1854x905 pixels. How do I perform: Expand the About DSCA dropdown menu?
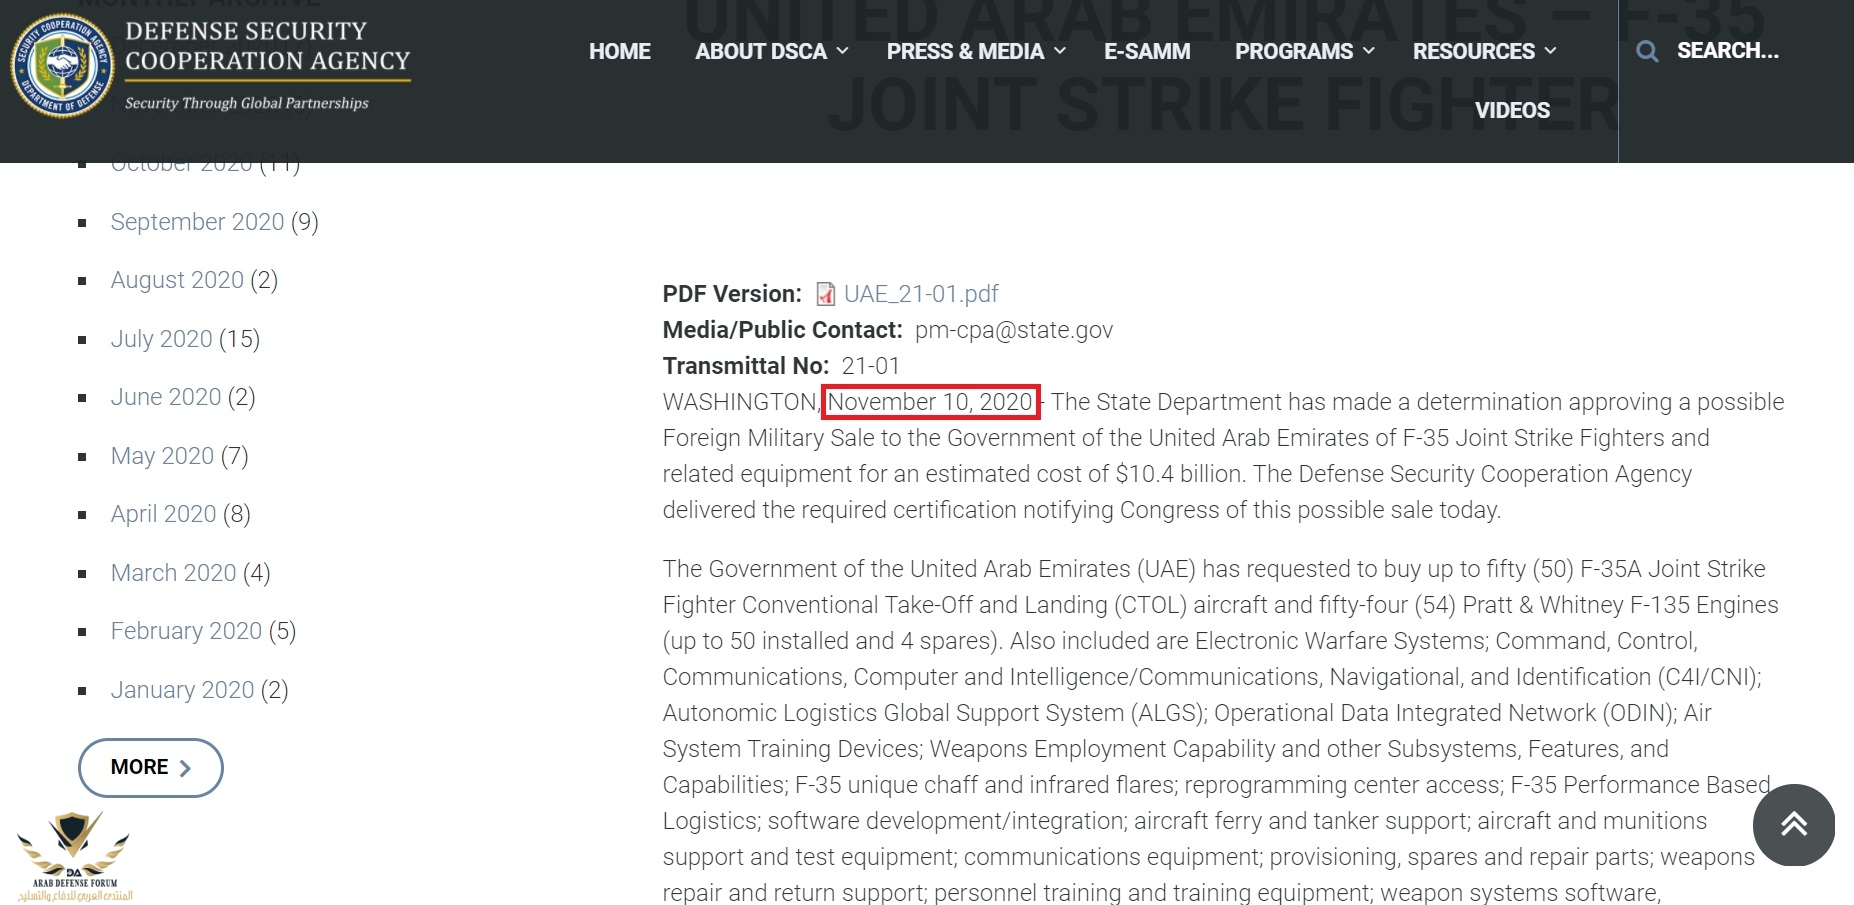click(771, 51)
